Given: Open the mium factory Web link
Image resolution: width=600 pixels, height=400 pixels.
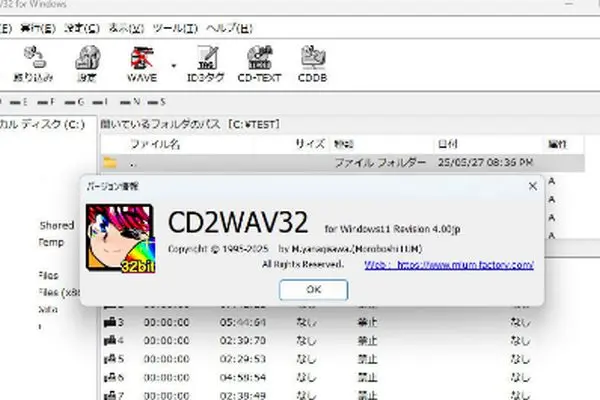Looking at the screenshot, I should (449, 265).
